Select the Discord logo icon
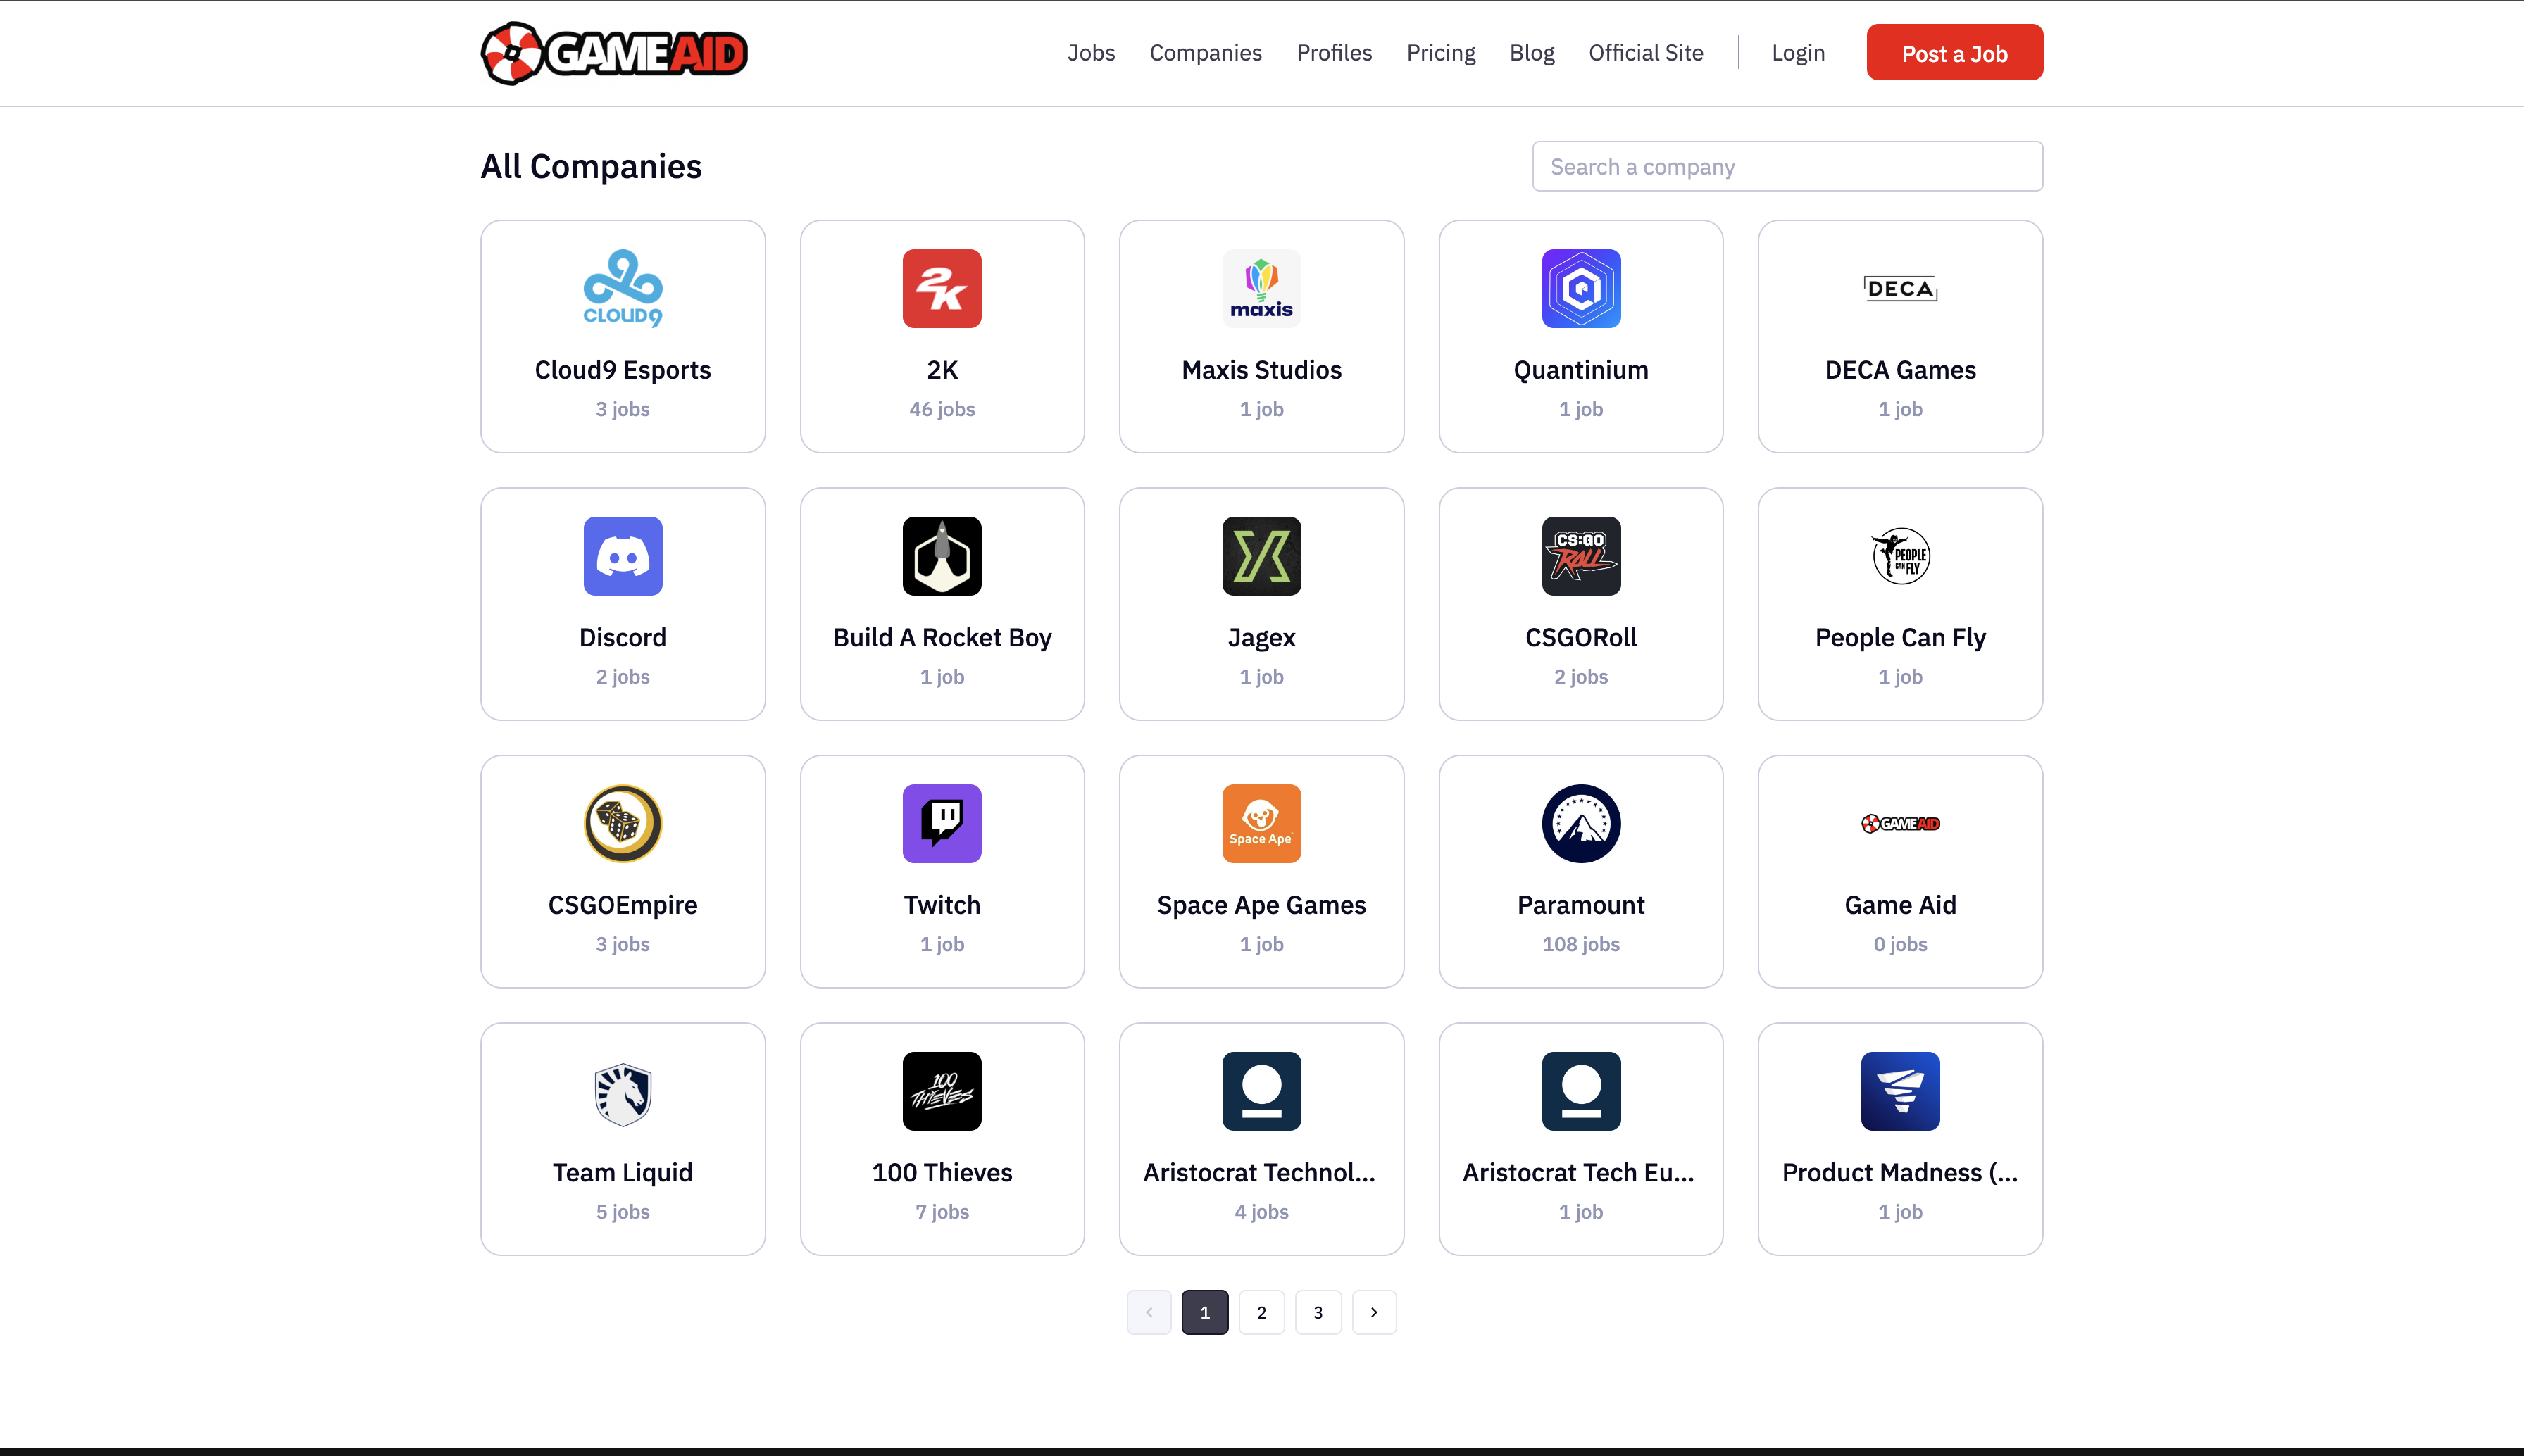The width and height of the screenshot is (2524, 1456). pyautogui.click(x=622, y=556)
